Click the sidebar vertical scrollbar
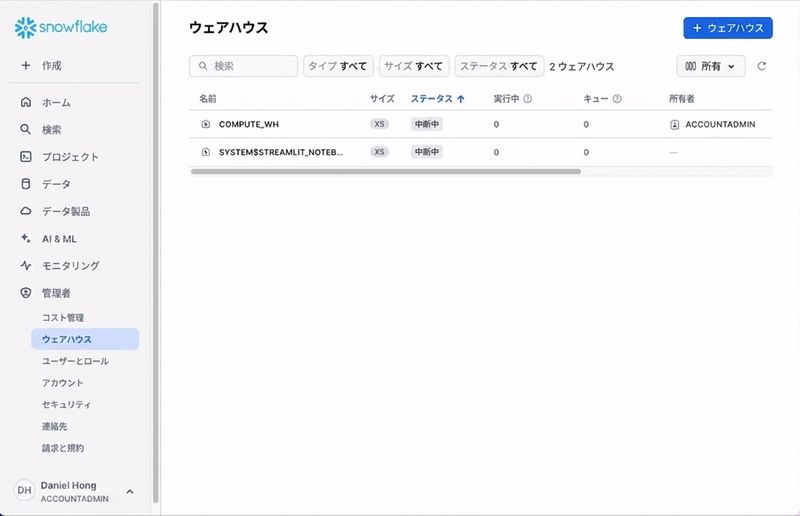The width and height of the screenshot is (800, 516). point(156,253)
